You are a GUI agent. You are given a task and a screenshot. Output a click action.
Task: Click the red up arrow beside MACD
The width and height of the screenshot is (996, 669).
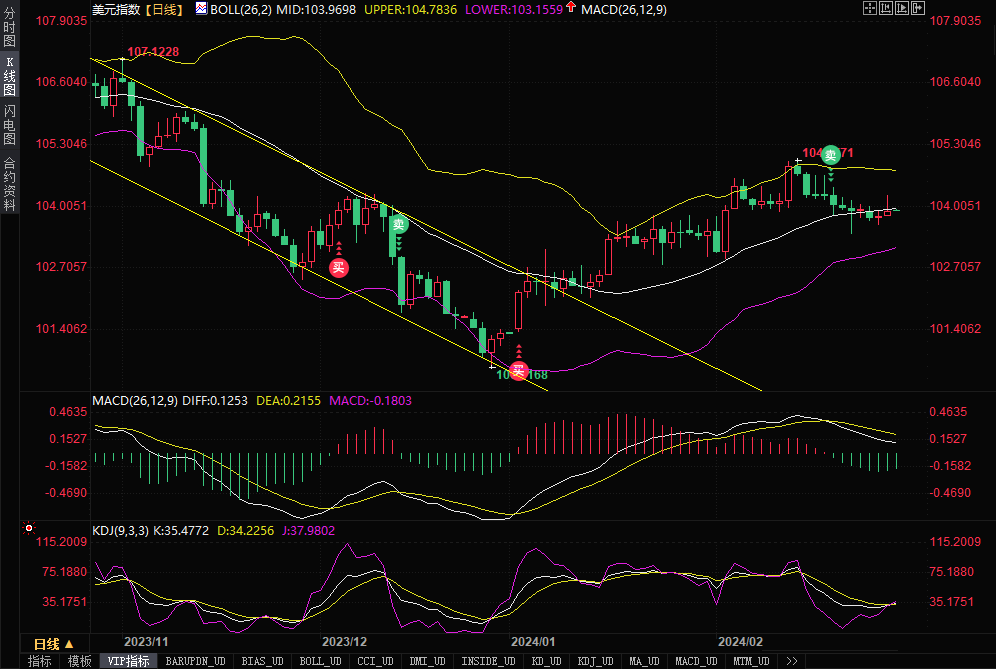coord(571,9)
